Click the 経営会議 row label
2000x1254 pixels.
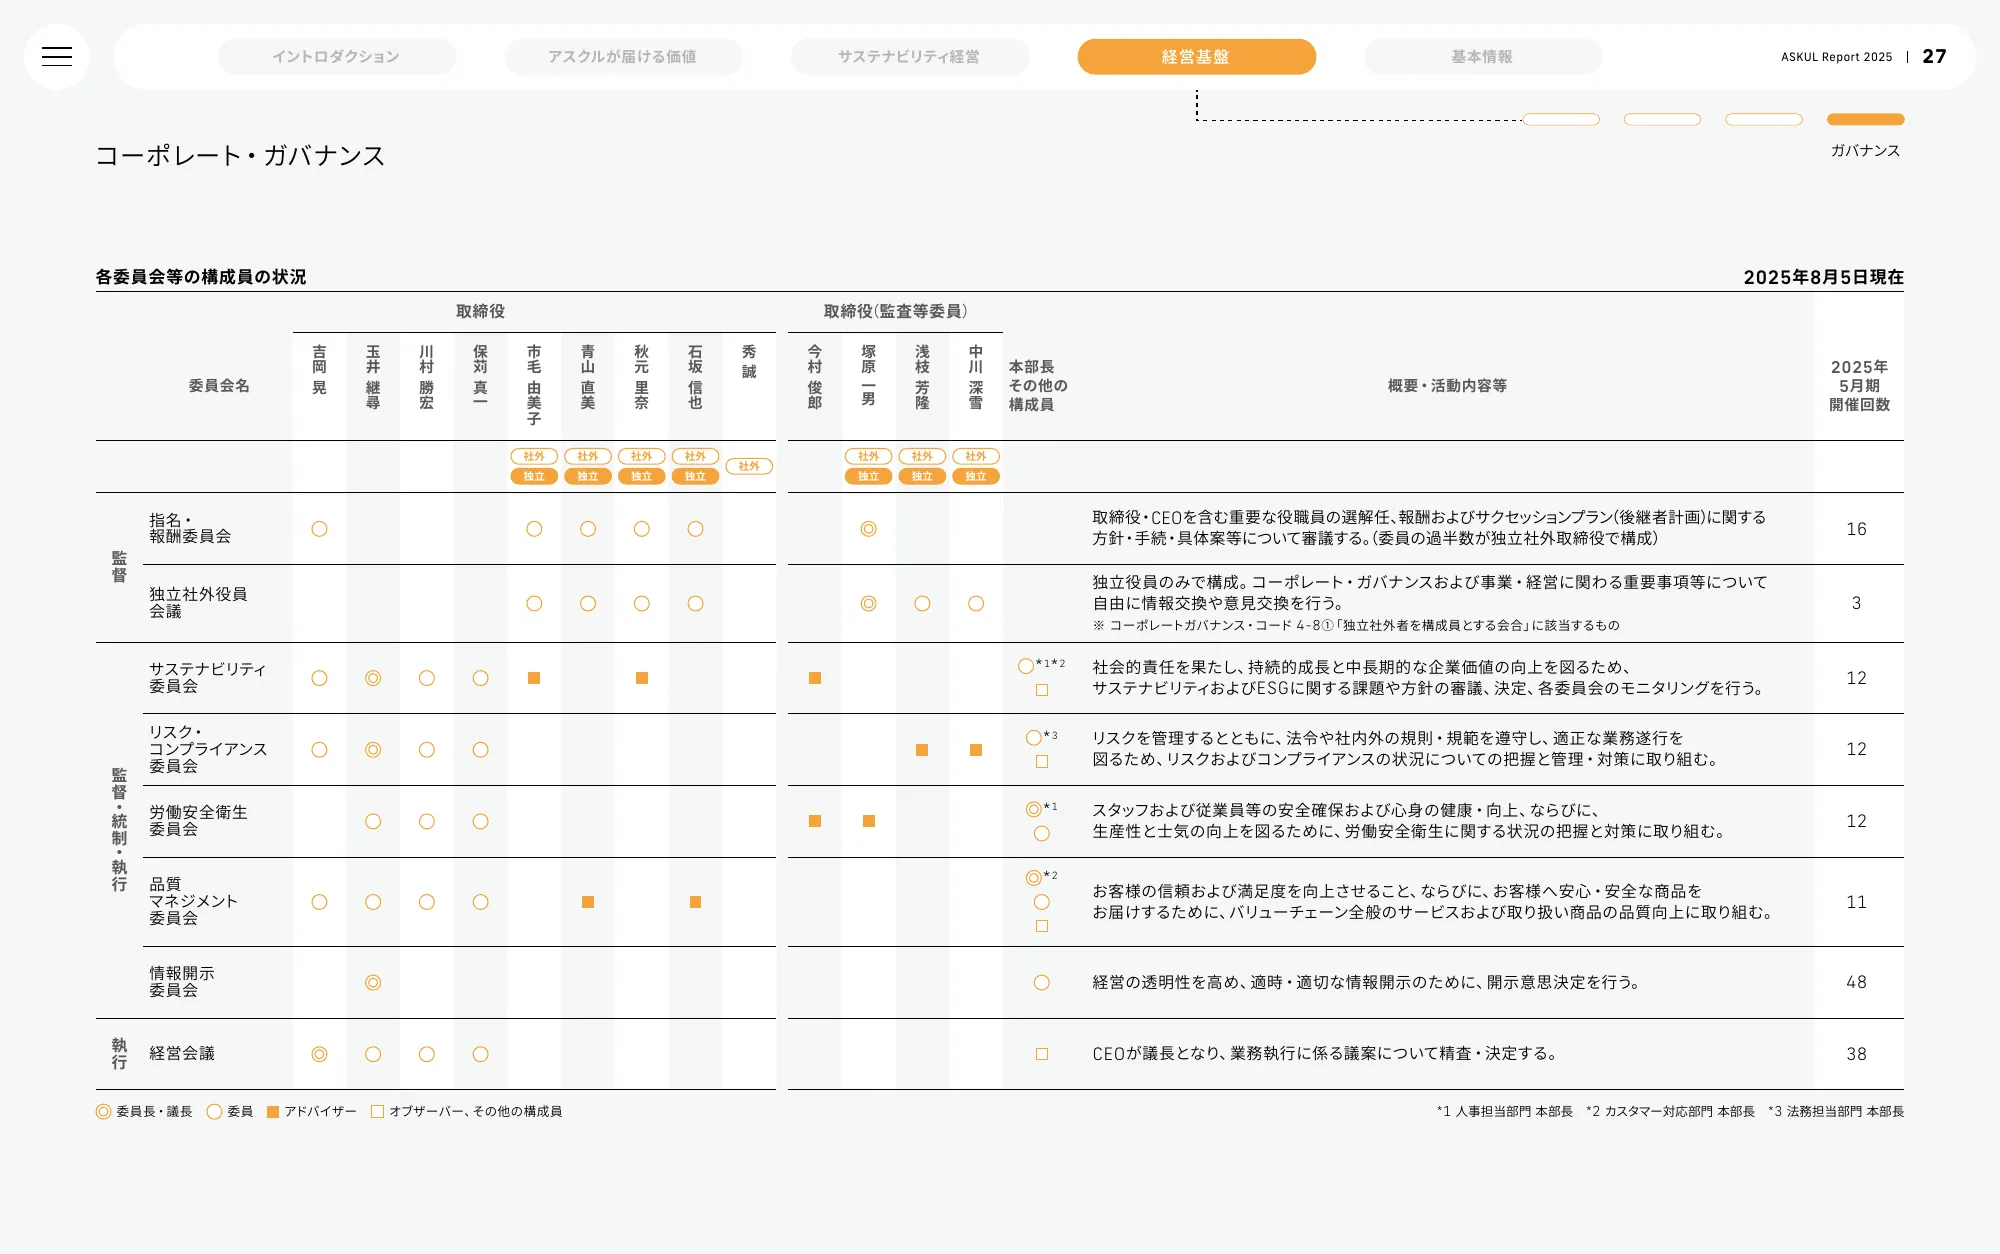coord(182,1054)
